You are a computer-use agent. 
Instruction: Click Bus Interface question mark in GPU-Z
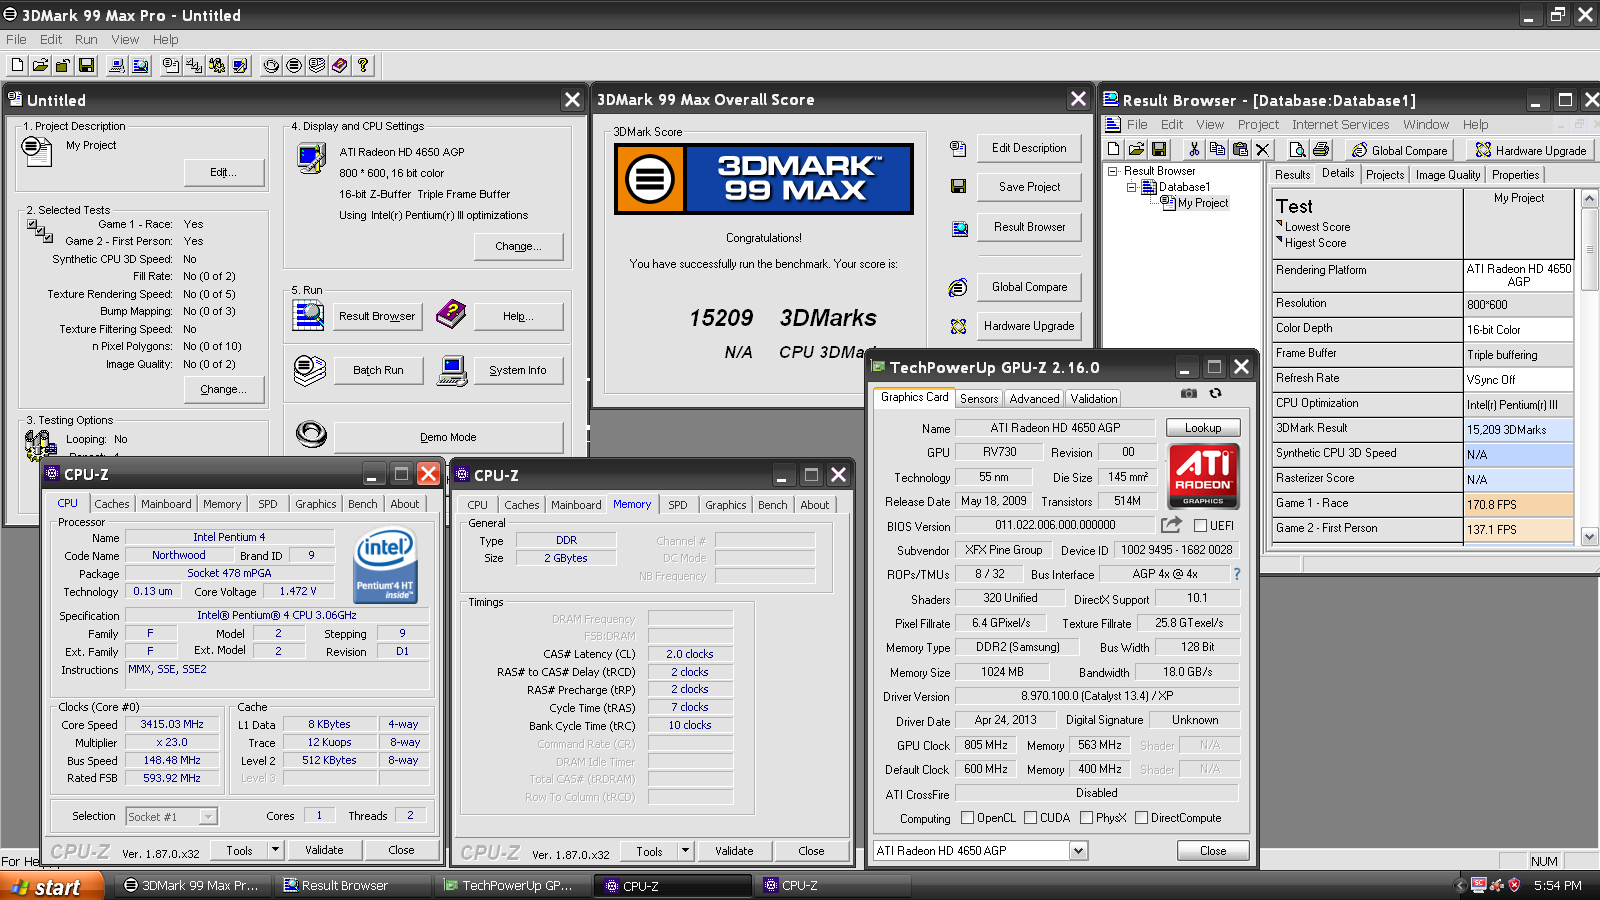1237,574
